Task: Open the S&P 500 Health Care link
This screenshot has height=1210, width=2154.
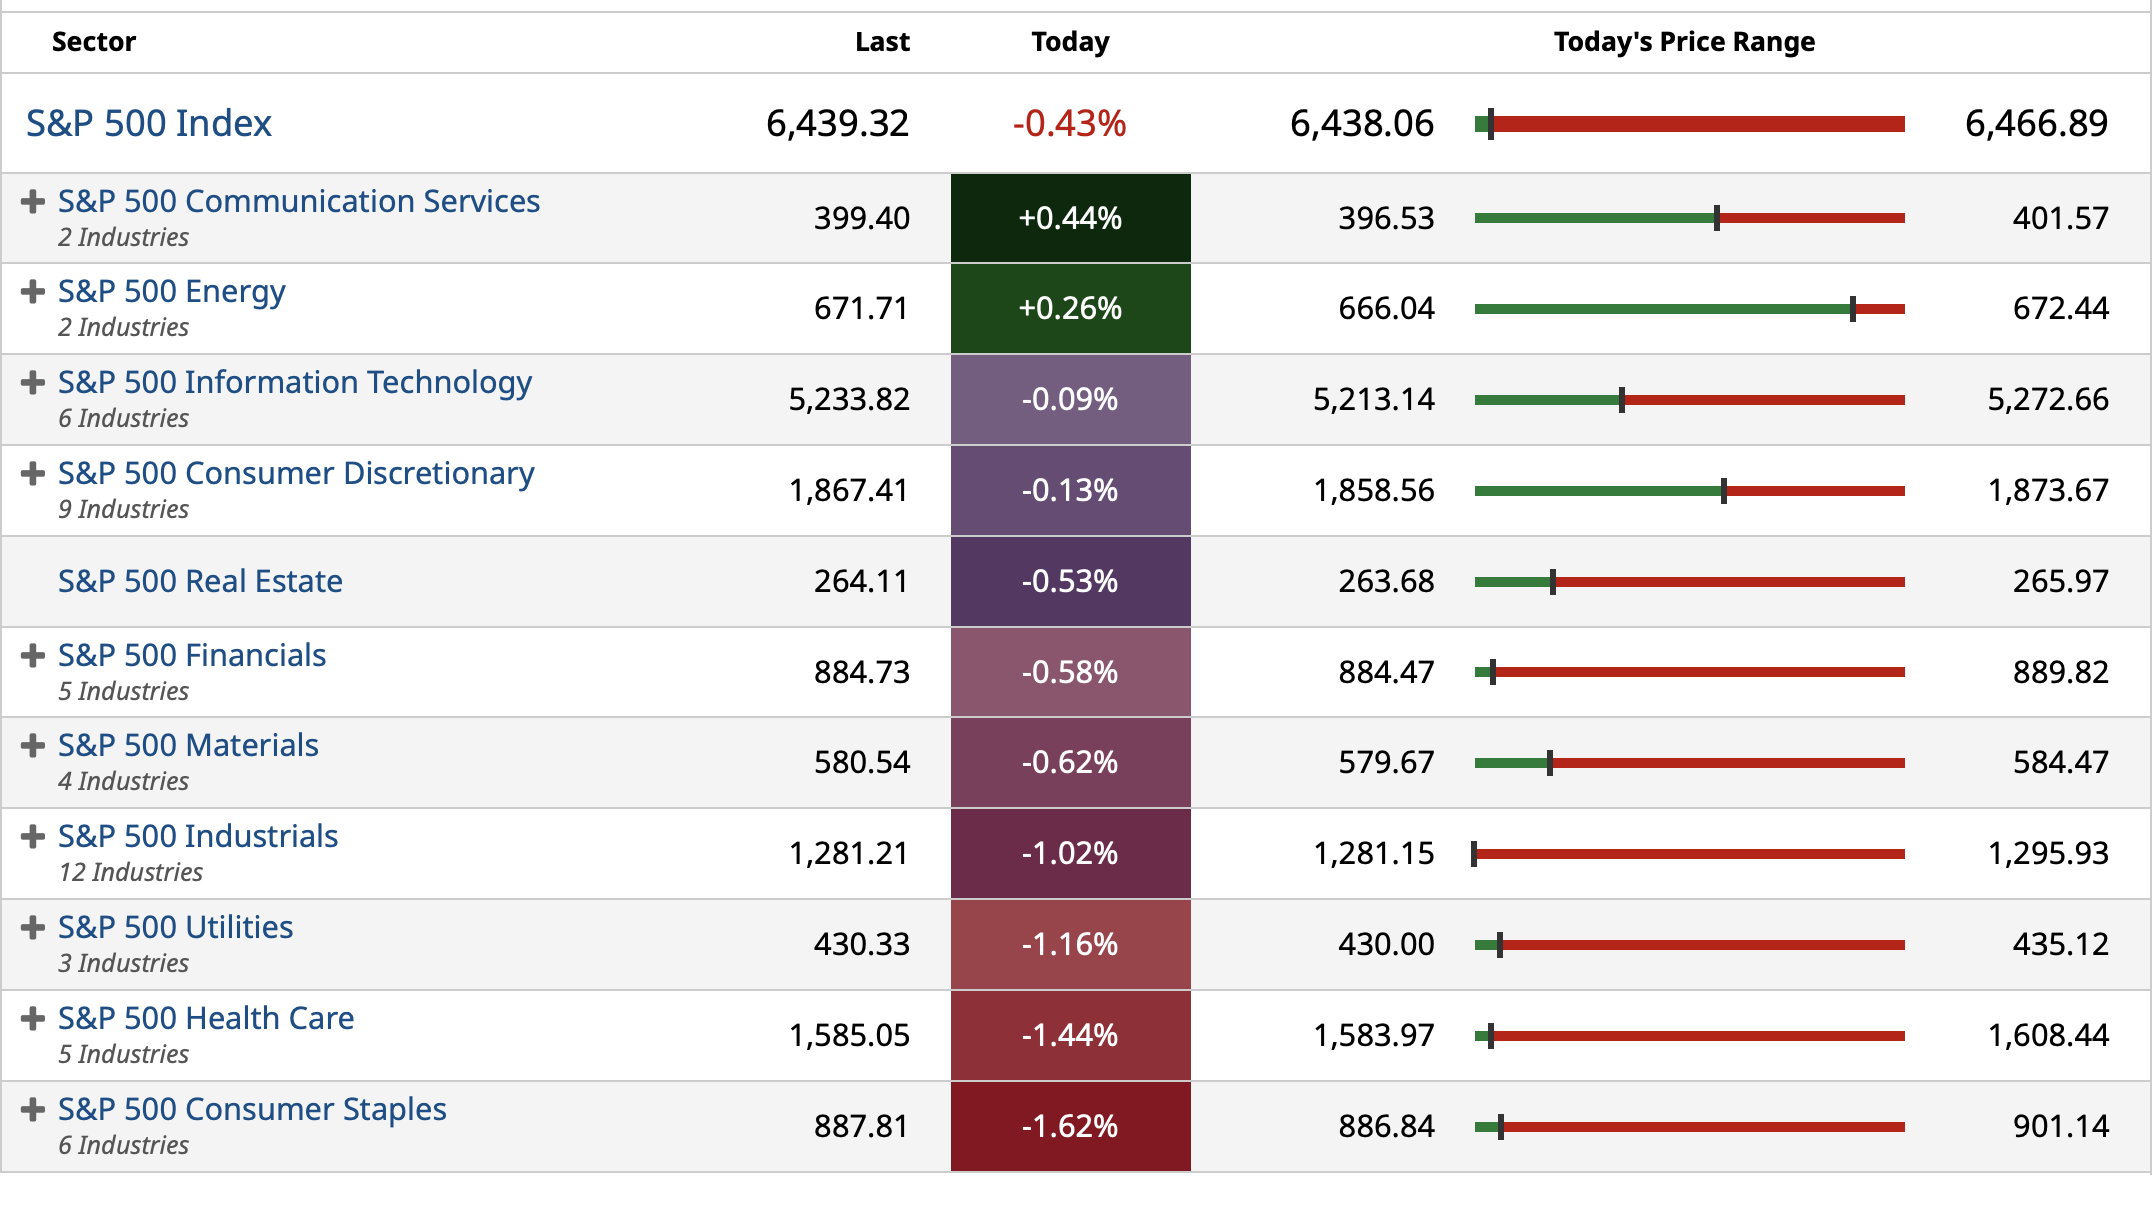Action: 206,1018
